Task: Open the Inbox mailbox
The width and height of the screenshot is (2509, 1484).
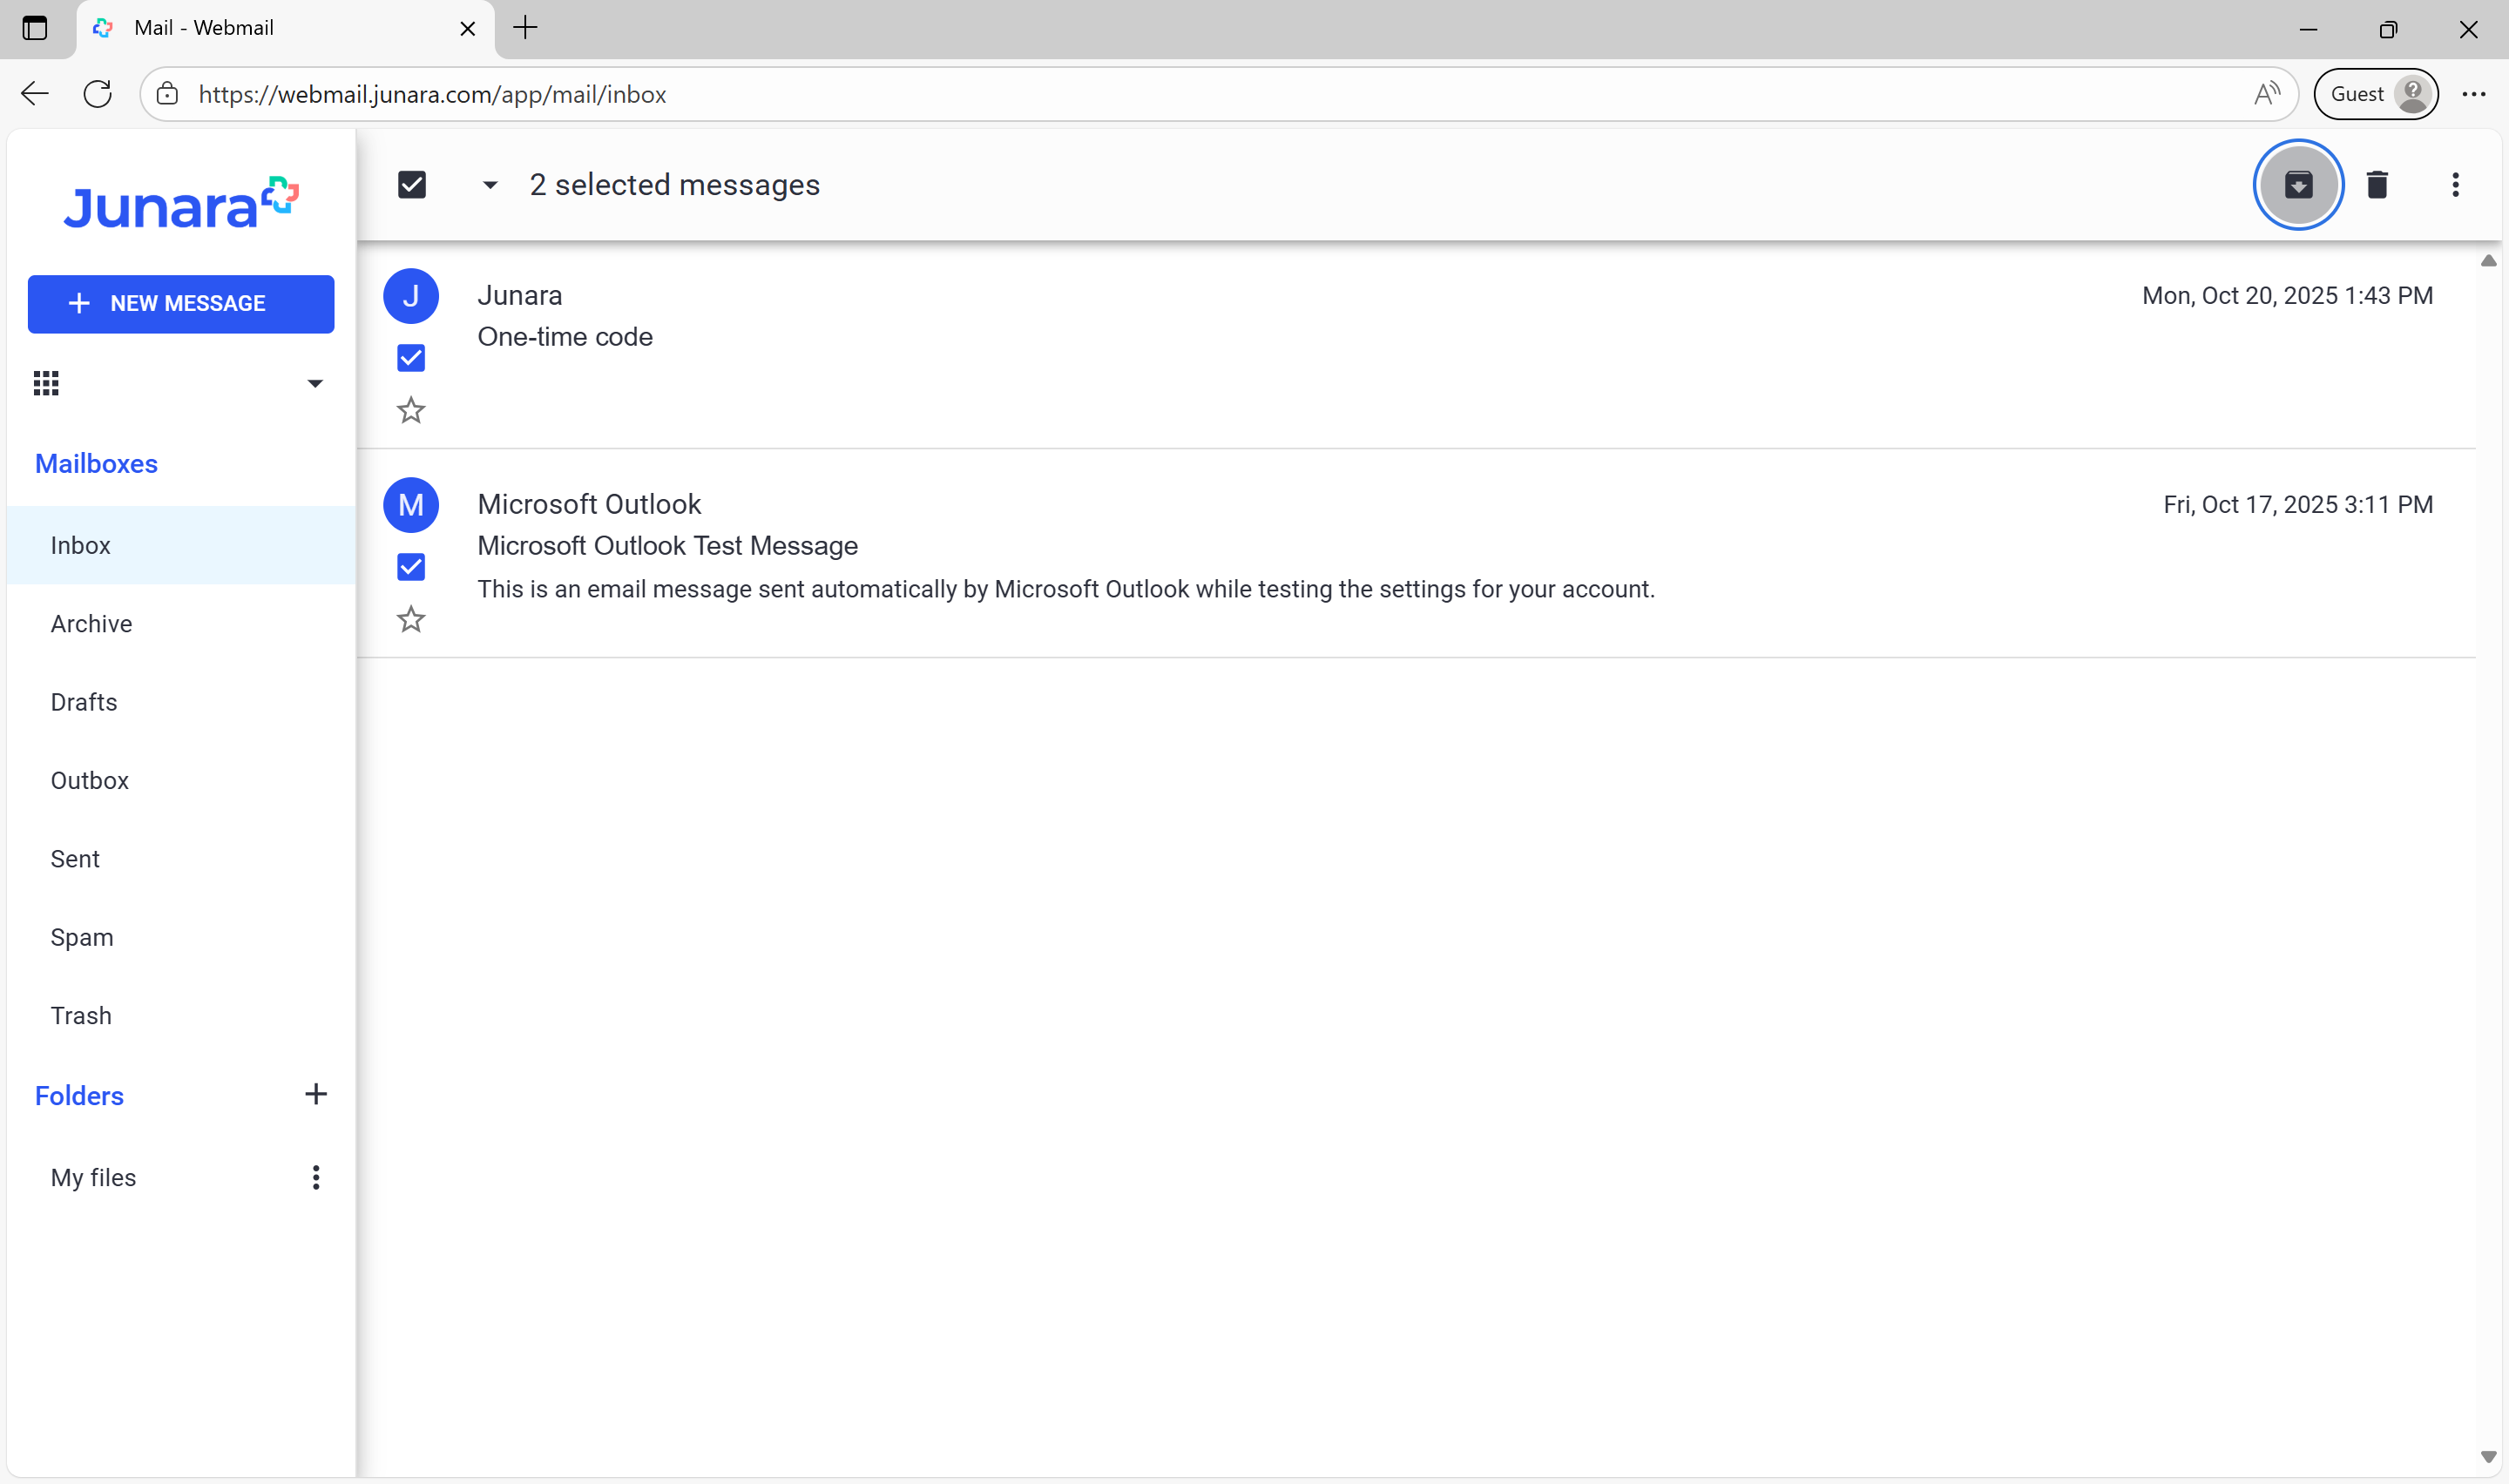Action: point(181,545)
